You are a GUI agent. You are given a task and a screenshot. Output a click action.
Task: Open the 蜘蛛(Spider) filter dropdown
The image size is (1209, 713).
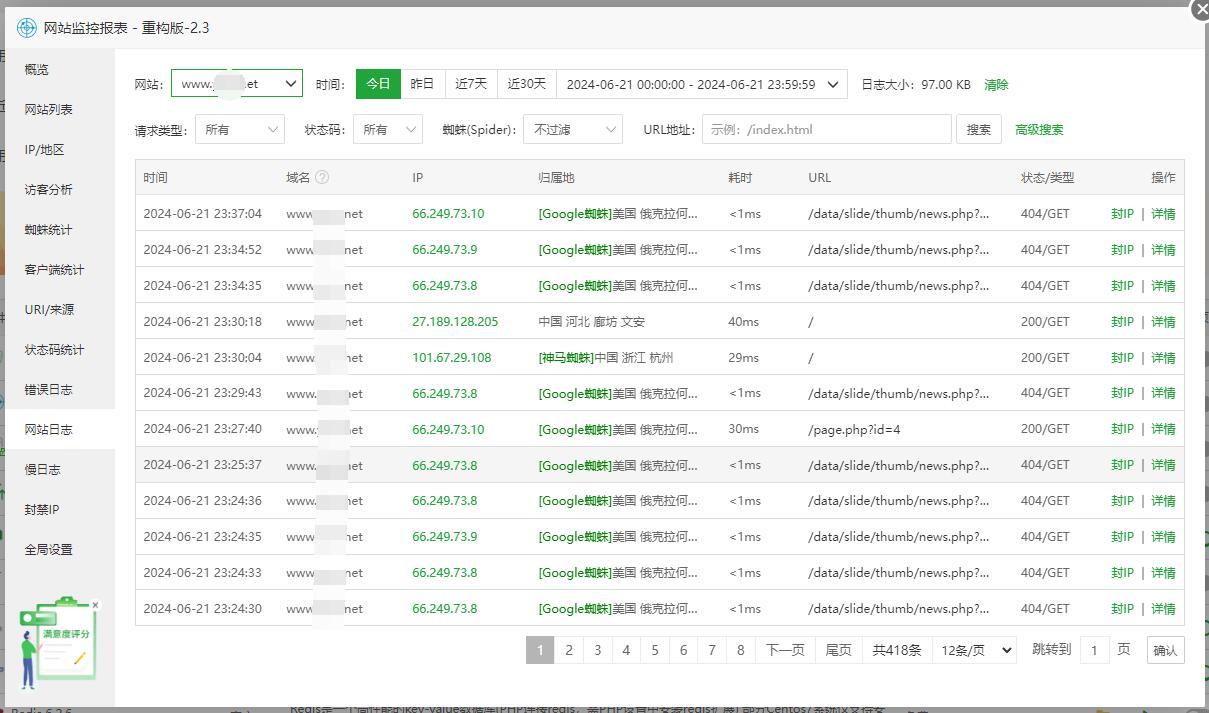pyautogui.click(x=573, y=129)
